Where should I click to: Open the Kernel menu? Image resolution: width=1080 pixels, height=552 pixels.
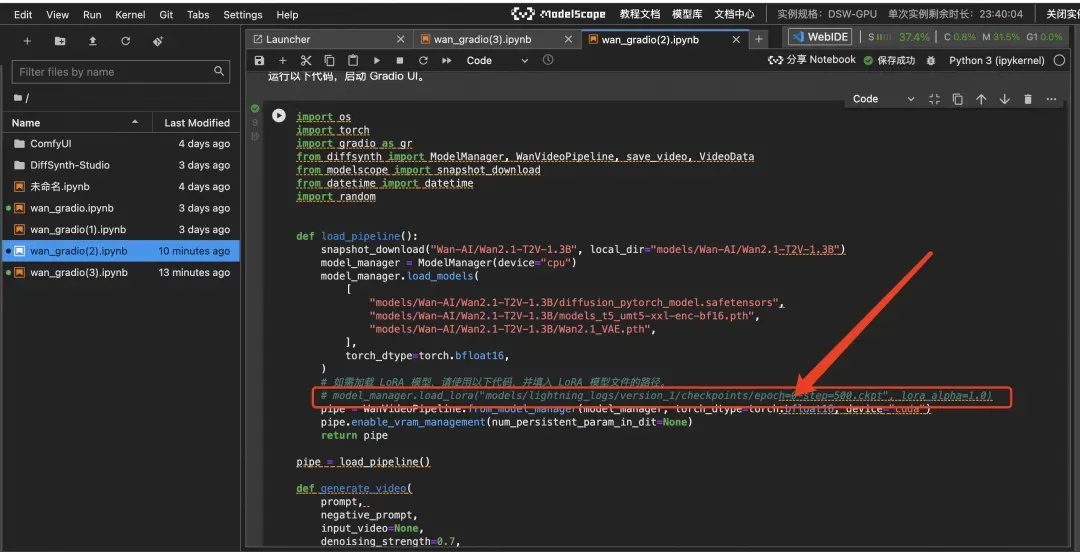tap(130, 15)
